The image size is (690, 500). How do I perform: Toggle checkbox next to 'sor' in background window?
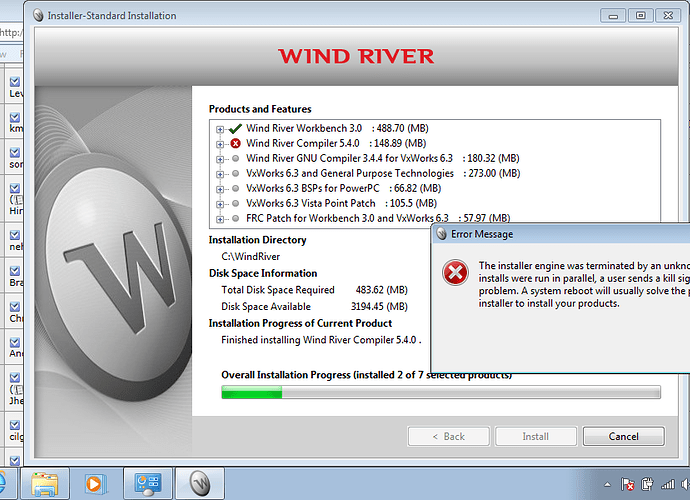[x=15, y=153]
